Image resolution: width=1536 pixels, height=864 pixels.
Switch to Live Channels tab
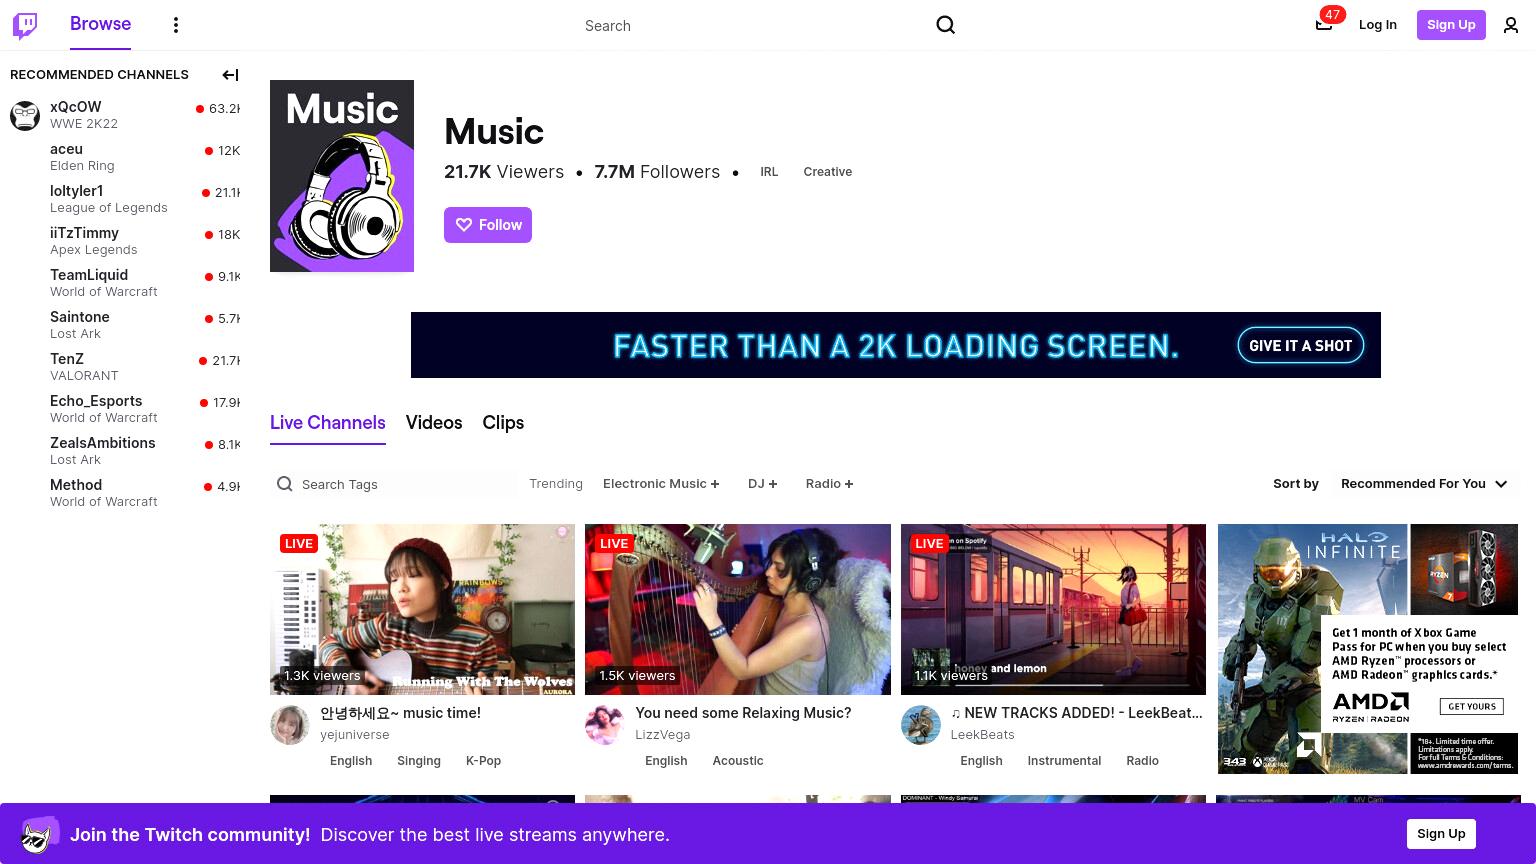[x=328, y=423]
